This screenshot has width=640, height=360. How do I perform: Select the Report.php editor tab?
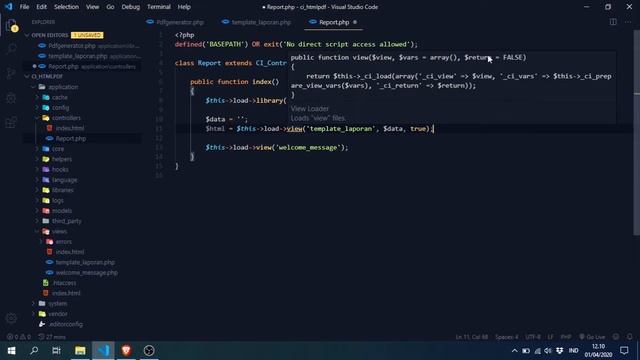tap(333, 22)
